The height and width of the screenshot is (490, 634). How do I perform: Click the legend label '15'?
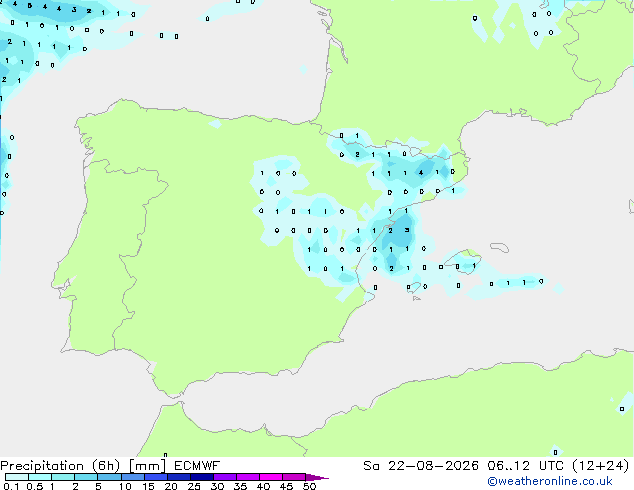(x=148, y=486)
